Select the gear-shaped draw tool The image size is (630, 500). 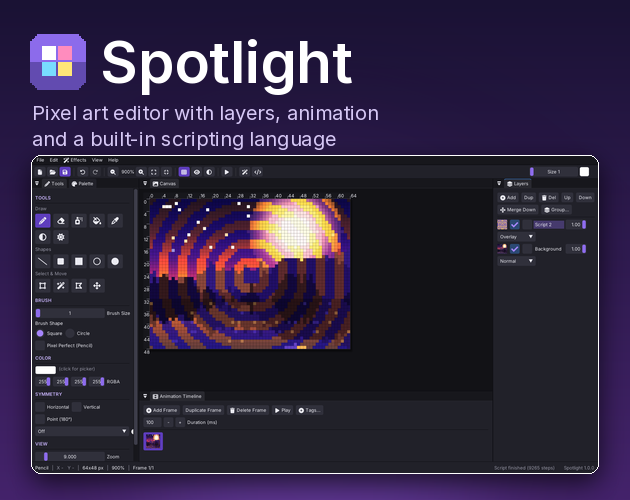pos(61,237)
